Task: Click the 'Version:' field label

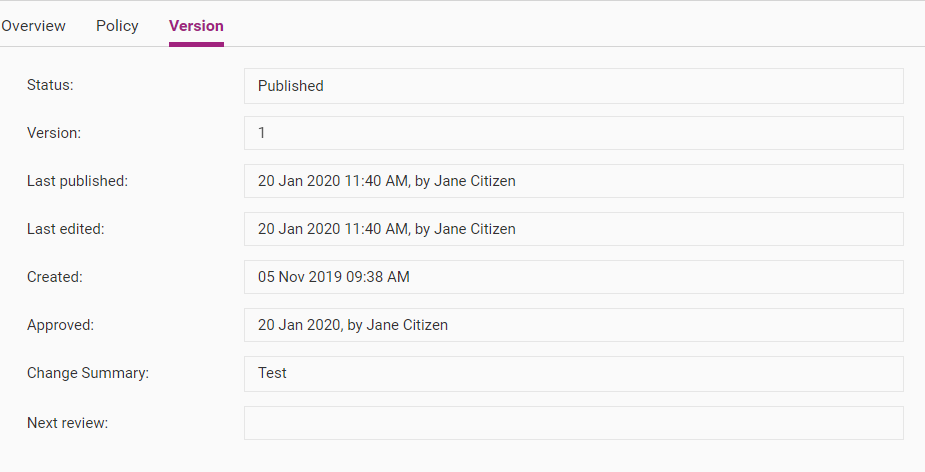Action: (54, 133)
